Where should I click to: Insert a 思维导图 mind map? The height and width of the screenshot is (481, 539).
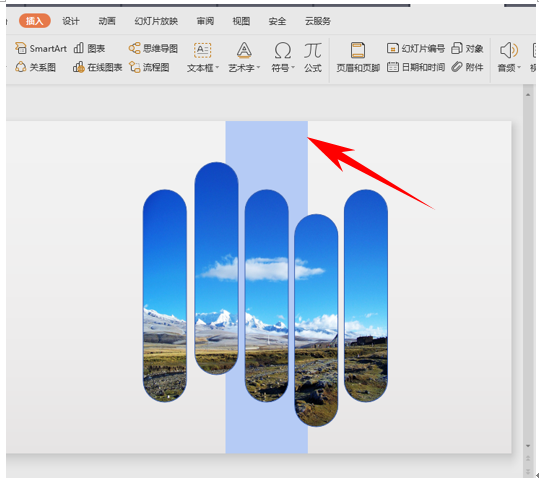153,48
